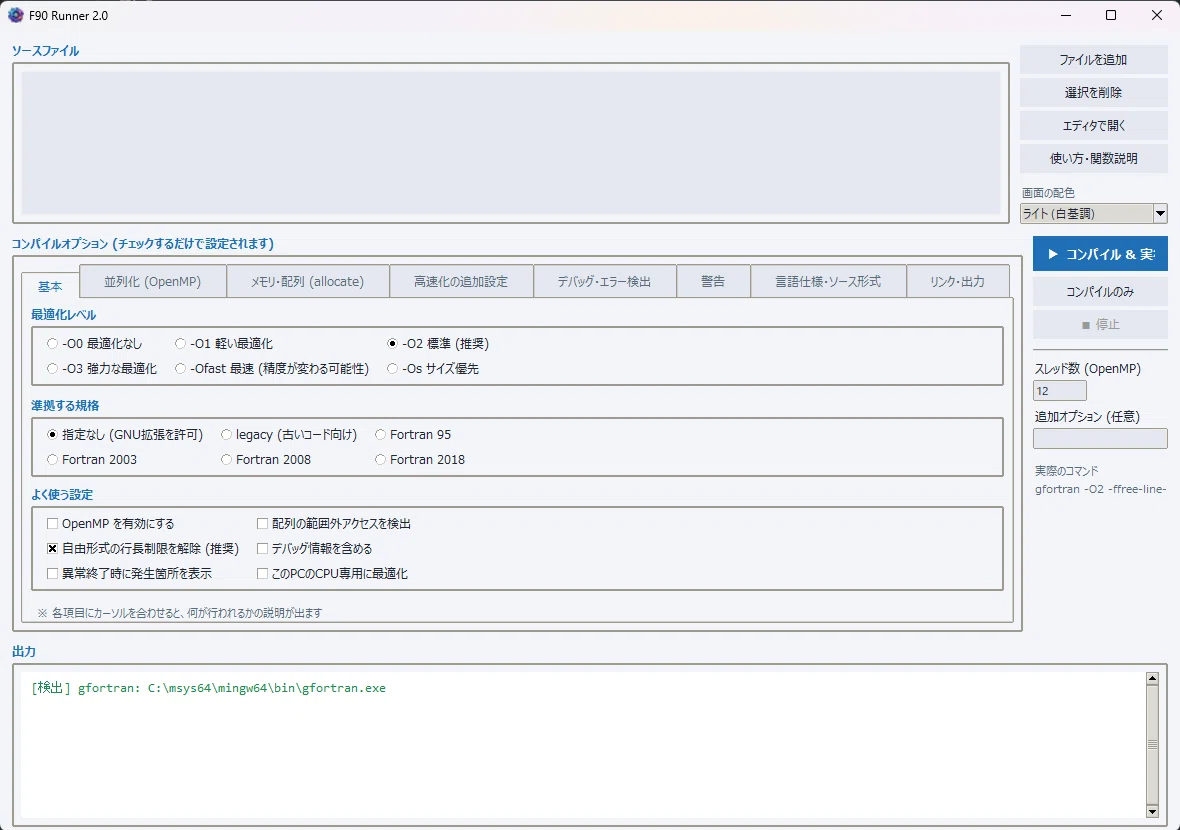Uncheck 自由形式の行長制限を解除 checkbox

pos(143,549)
